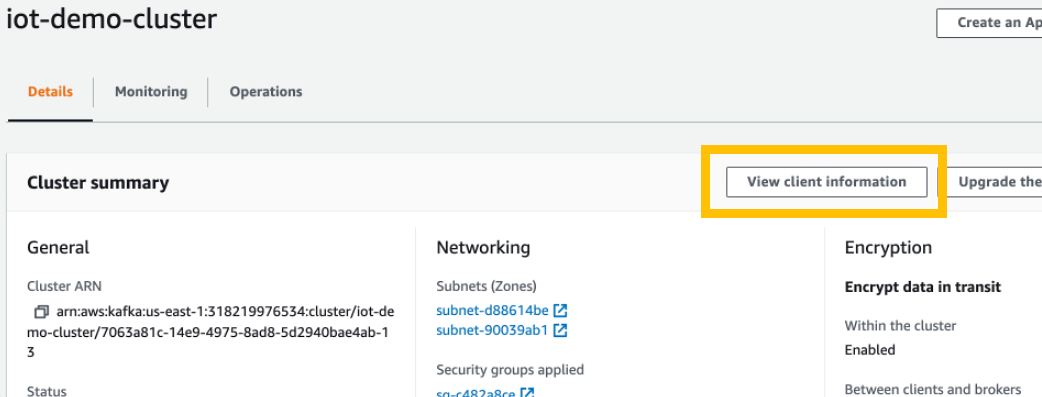Image resolution: width=1042 pixels, height=397 pixels.
Task: Open the sg-c482a8ce security group link
Action: [x=476, y=393]
